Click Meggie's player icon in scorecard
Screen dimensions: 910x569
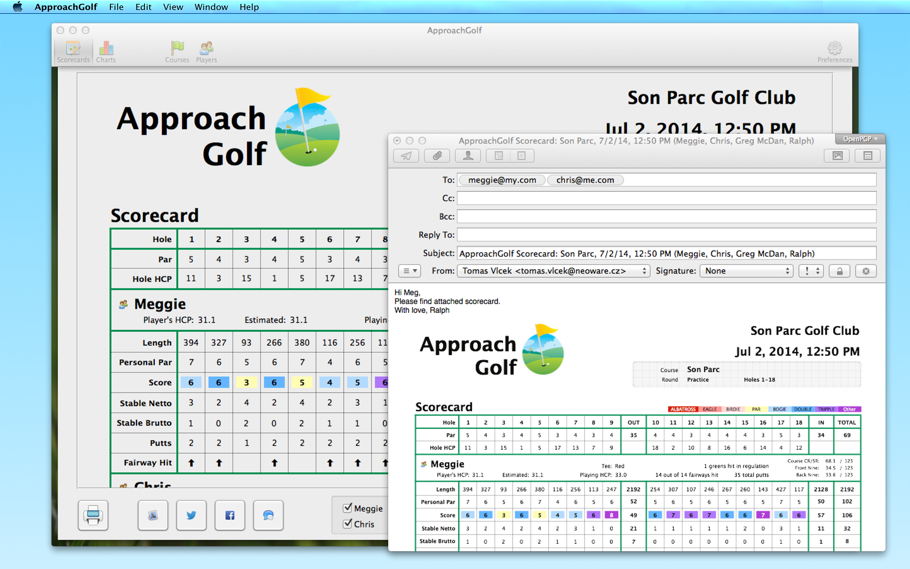pyautogui.click(x=124, y=304)
